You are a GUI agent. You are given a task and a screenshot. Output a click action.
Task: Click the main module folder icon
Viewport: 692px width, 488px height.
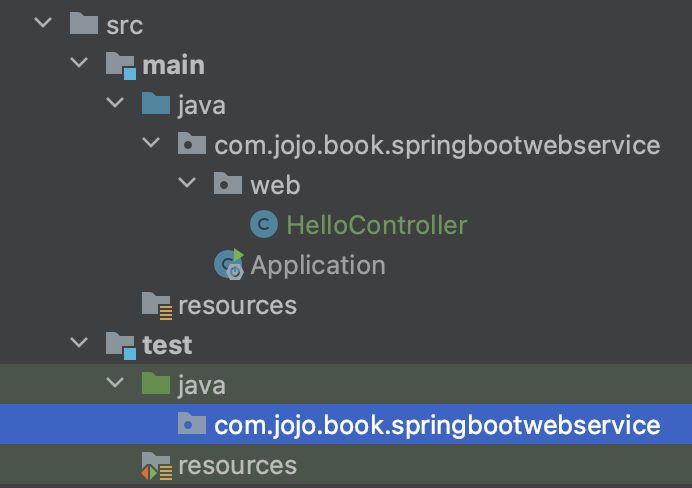[120, 65]
